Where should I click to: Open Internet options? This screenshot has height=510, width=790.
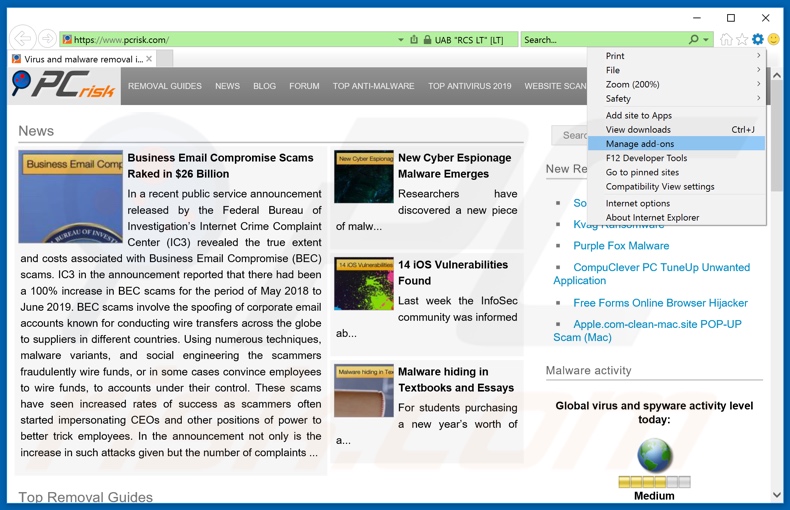click(677, 203)
